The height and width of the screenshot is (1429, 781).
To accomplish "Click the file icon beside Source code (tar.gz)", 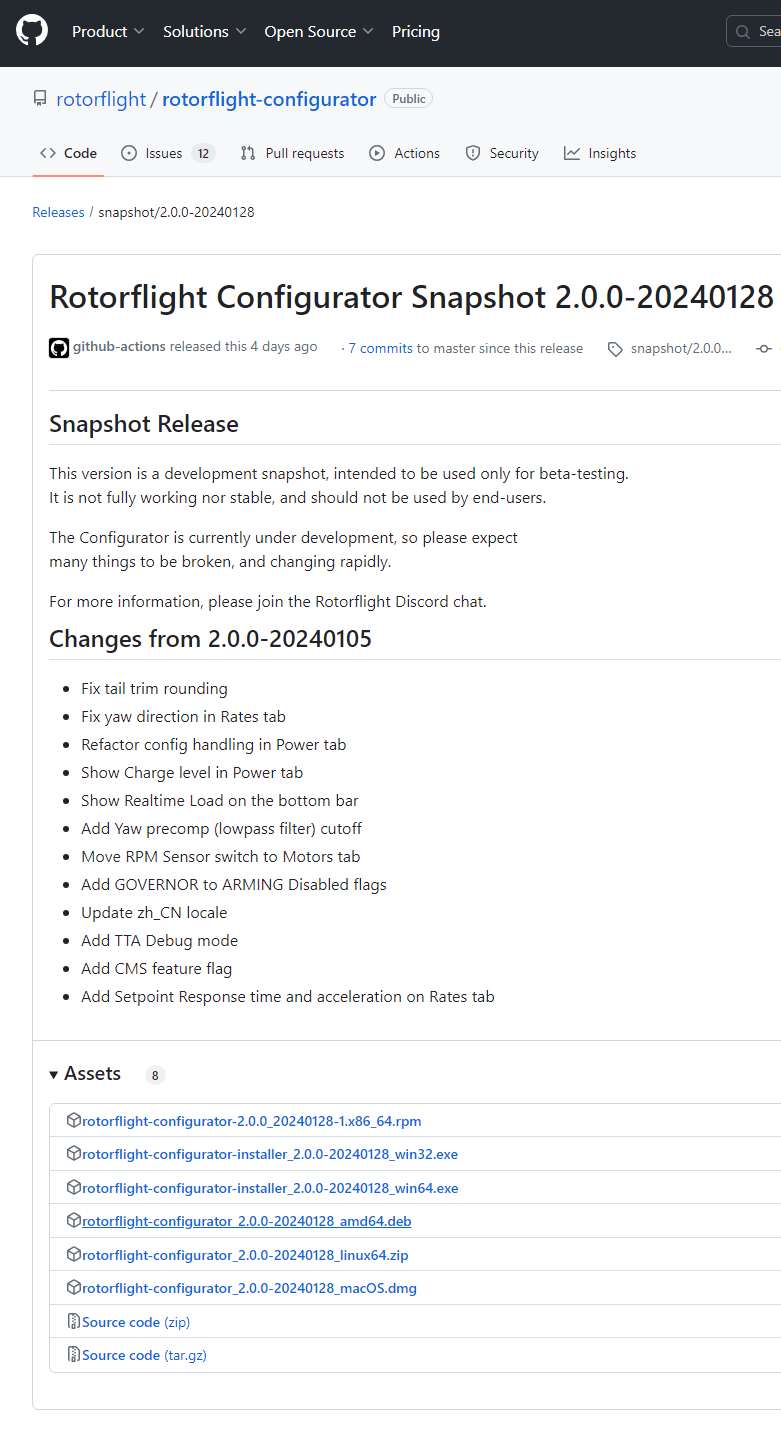I will pos(73,1355).
